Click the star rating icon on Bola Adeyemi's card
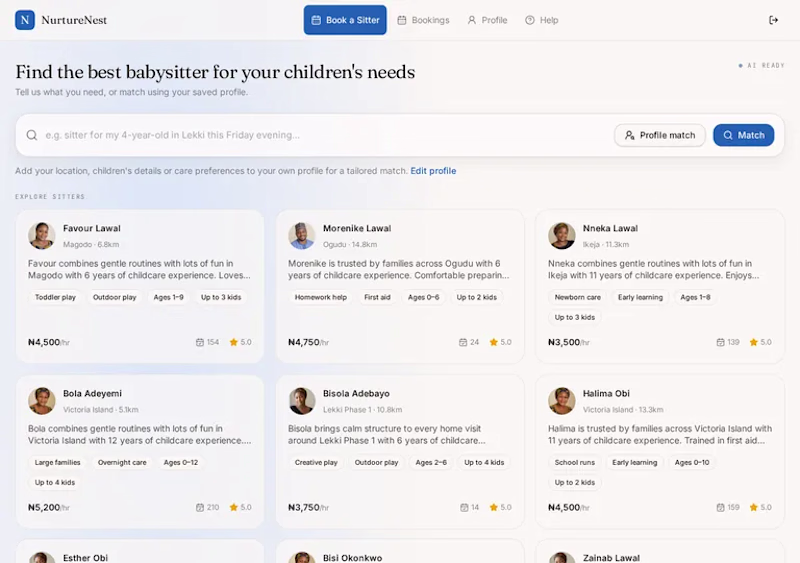Screen dimensions: 800x563 [234, 507]
